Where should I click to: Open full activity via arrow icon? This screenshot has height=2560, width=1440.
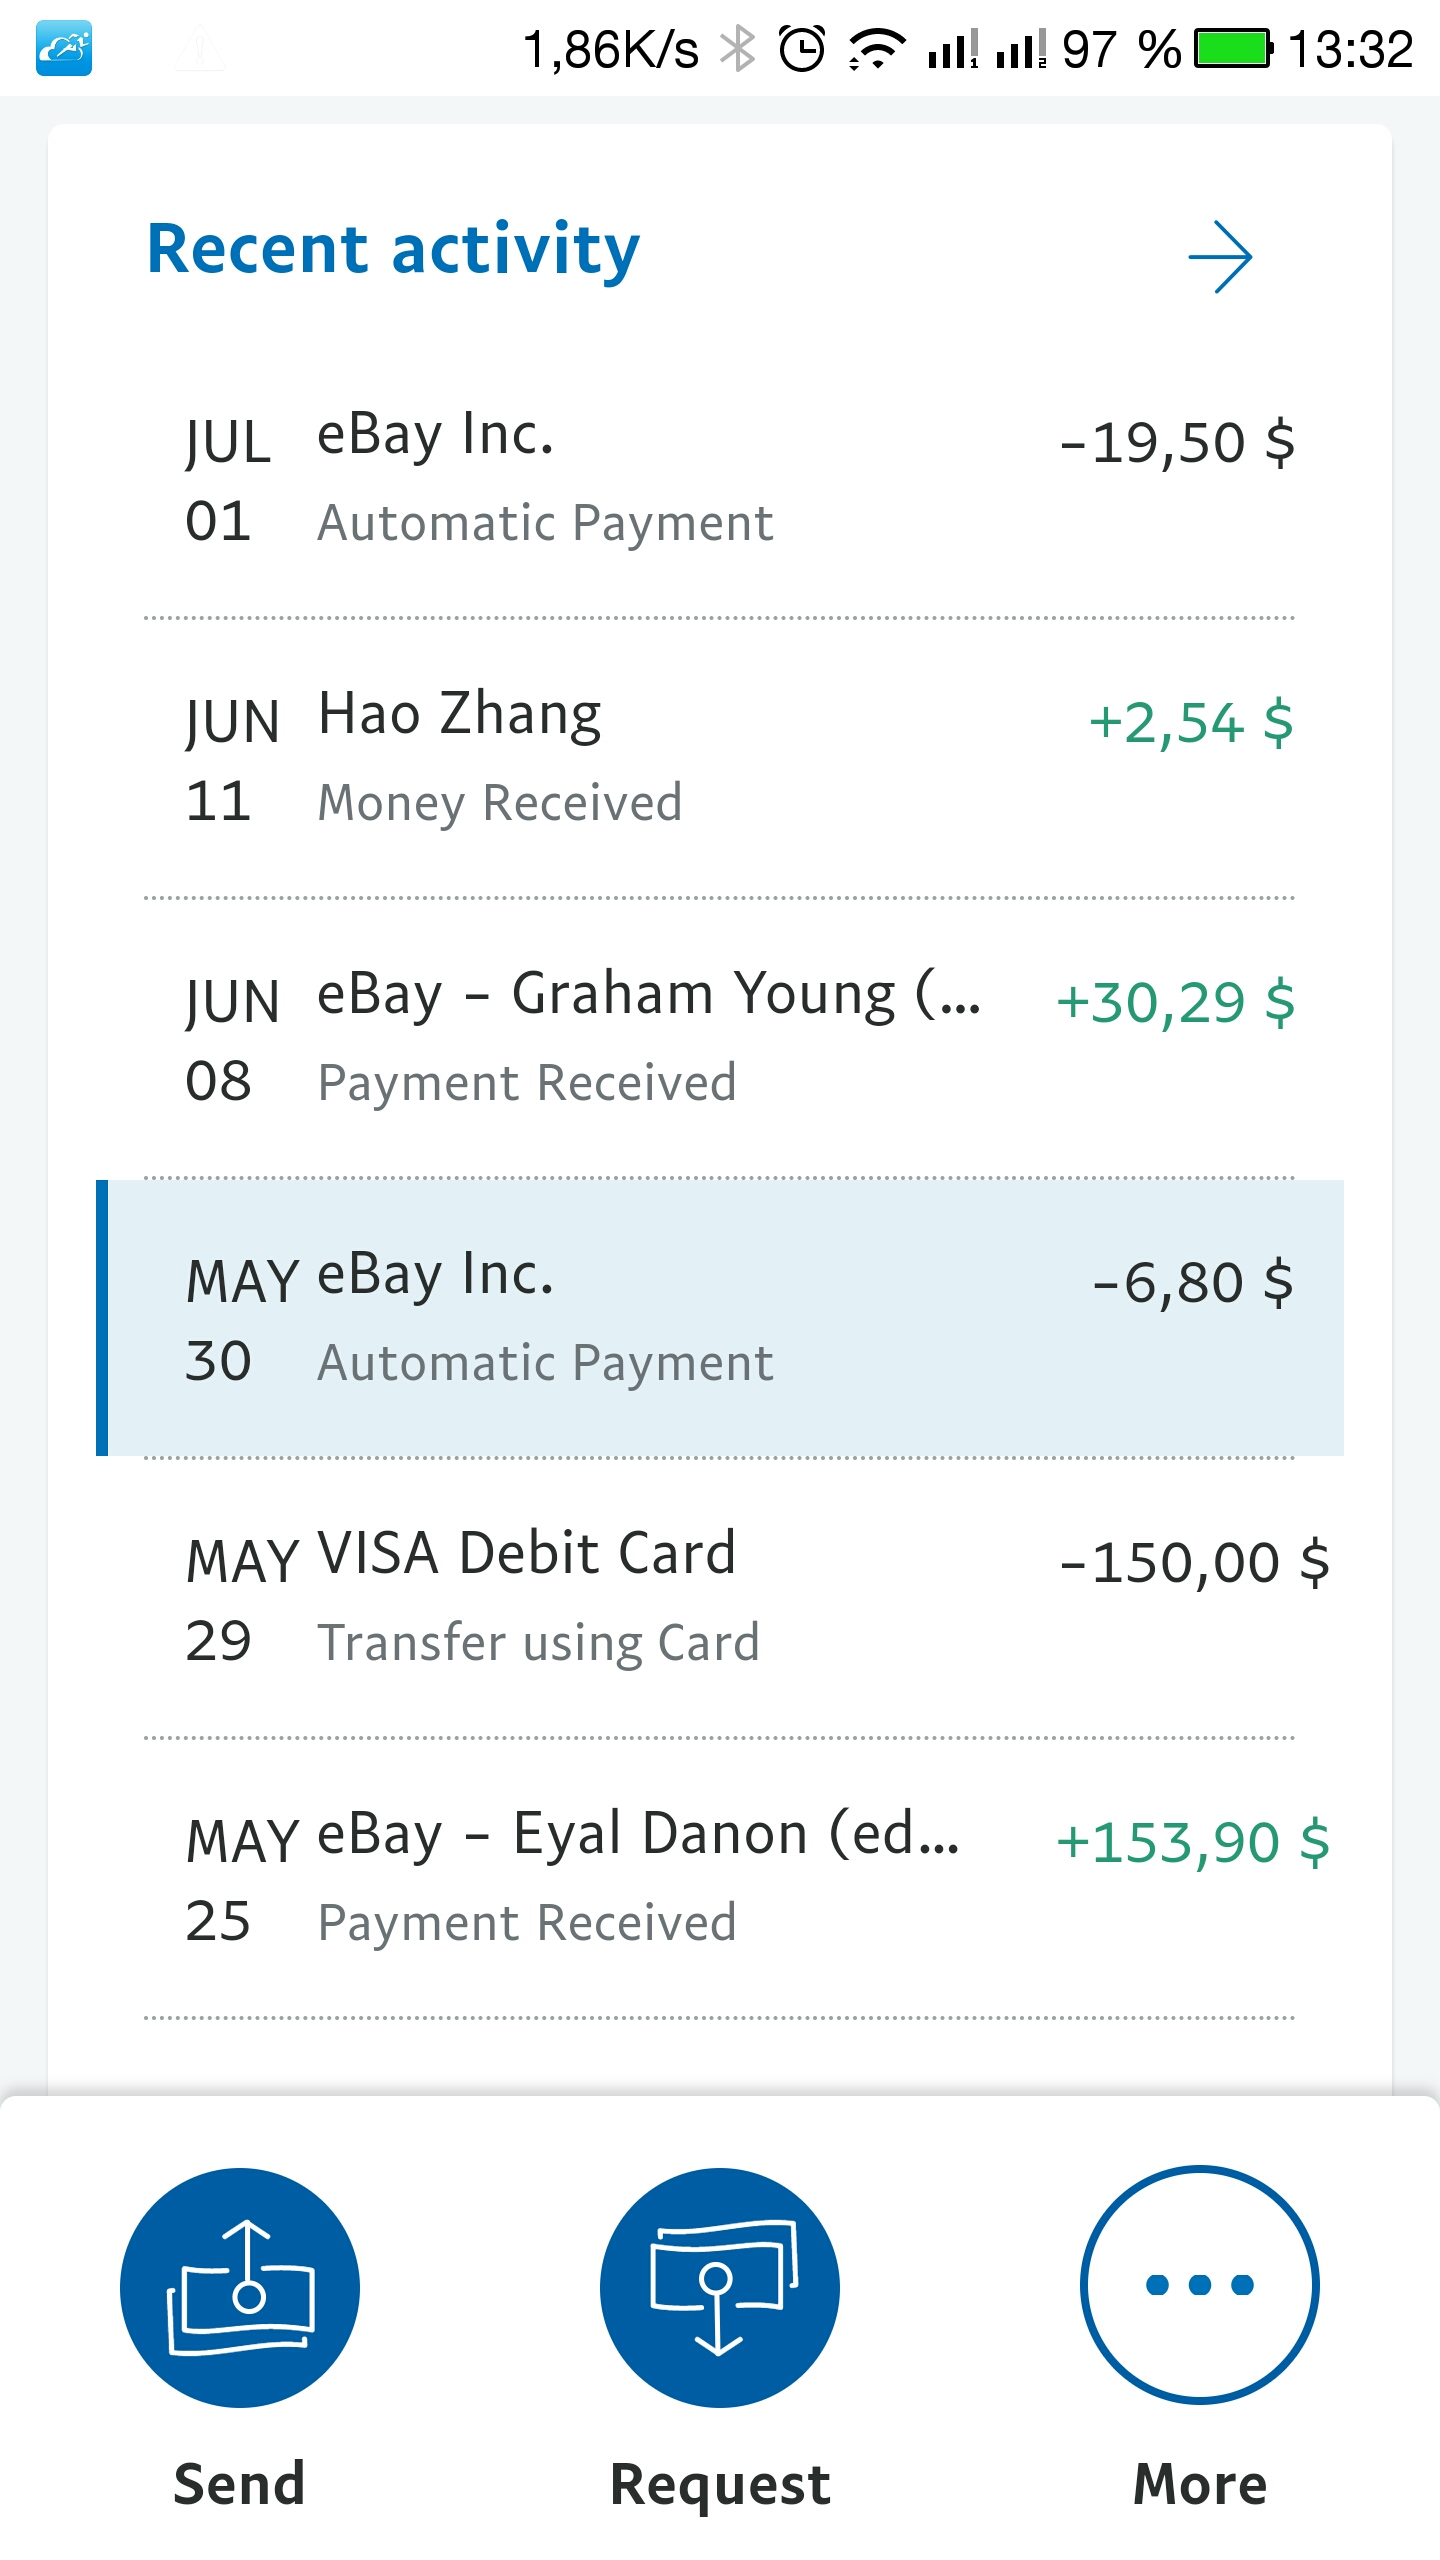point(1220,257)
